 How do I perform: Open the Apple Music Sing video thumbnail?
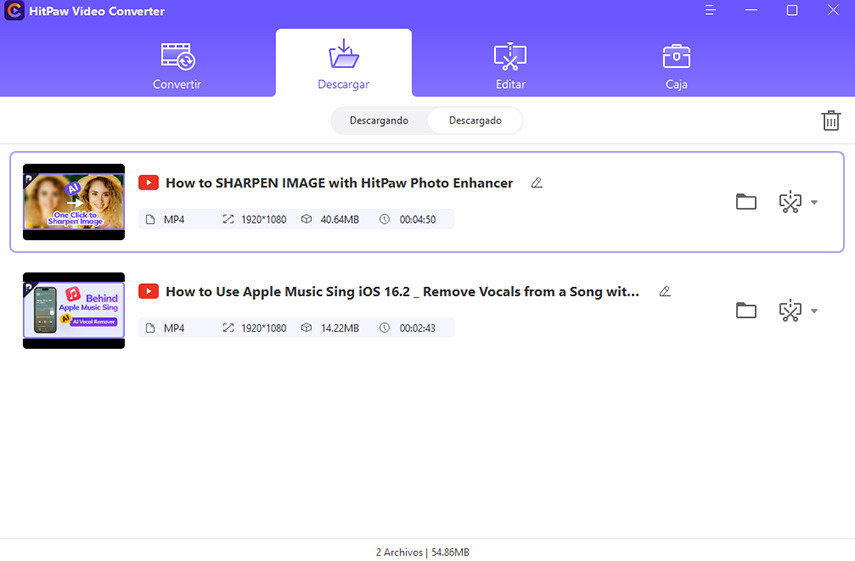point(74,310)
